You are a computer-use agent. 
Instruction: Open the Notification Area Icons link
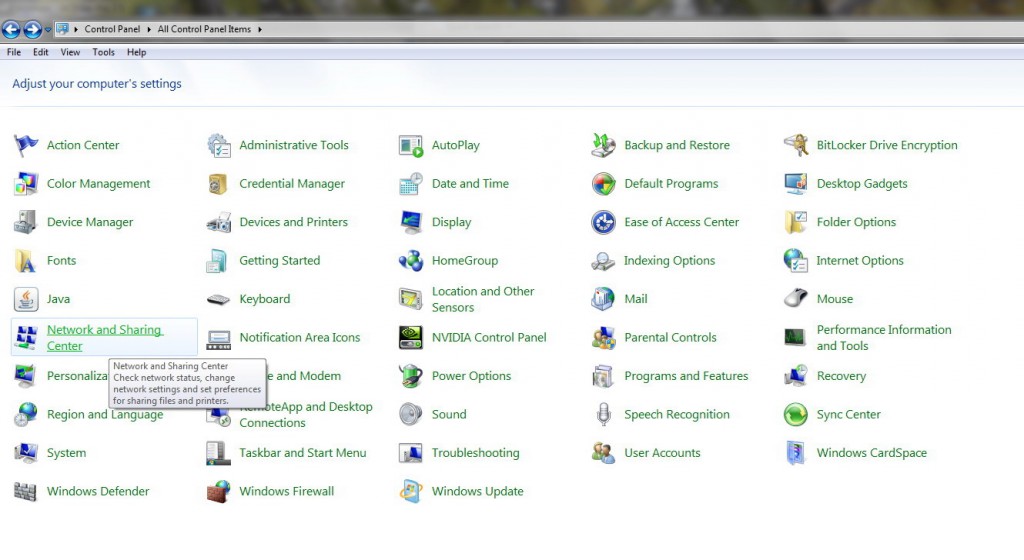coord(300,337)
